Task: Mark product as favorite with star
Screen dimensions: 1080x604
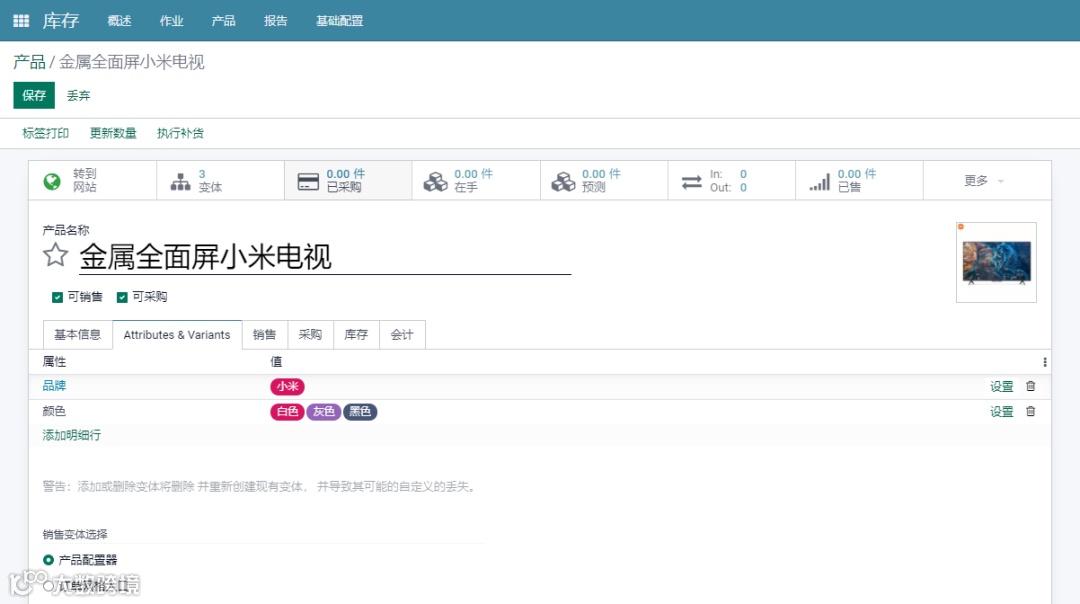Action: pos(55,255)
